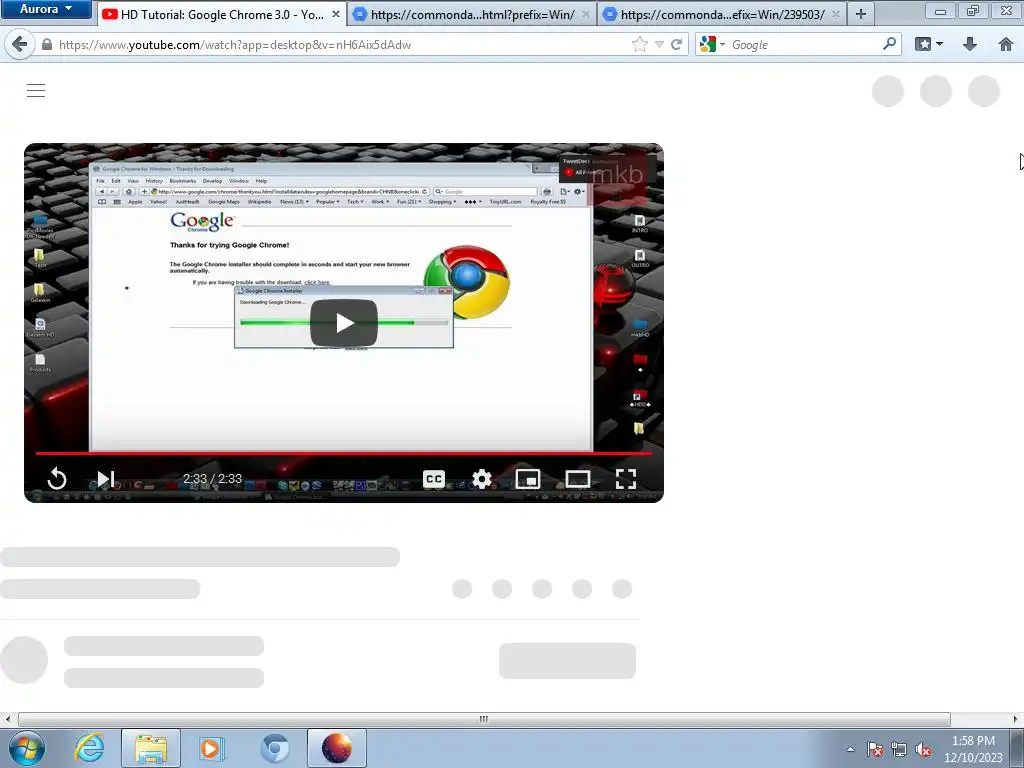Reload the current page

coord(677,44)
